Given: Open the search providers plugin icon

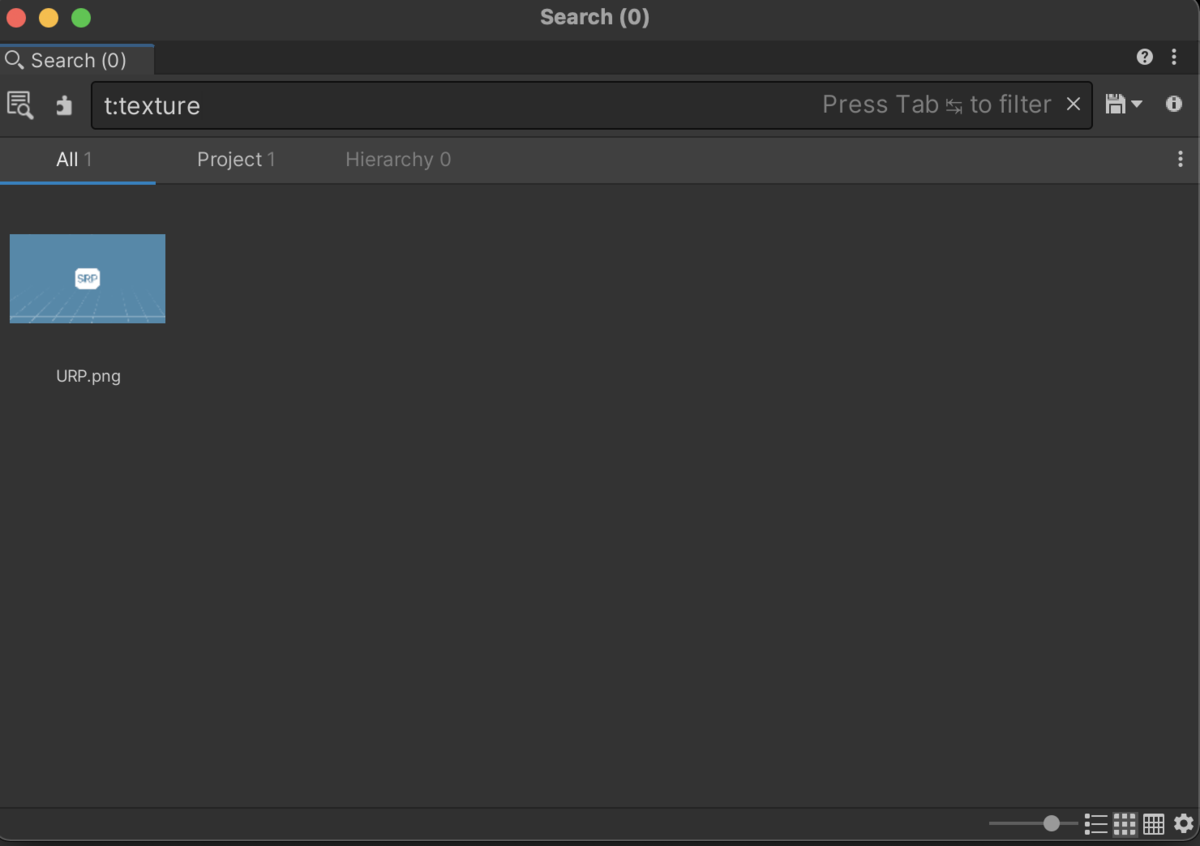Looking at the screenshot, I should point(64,105).
